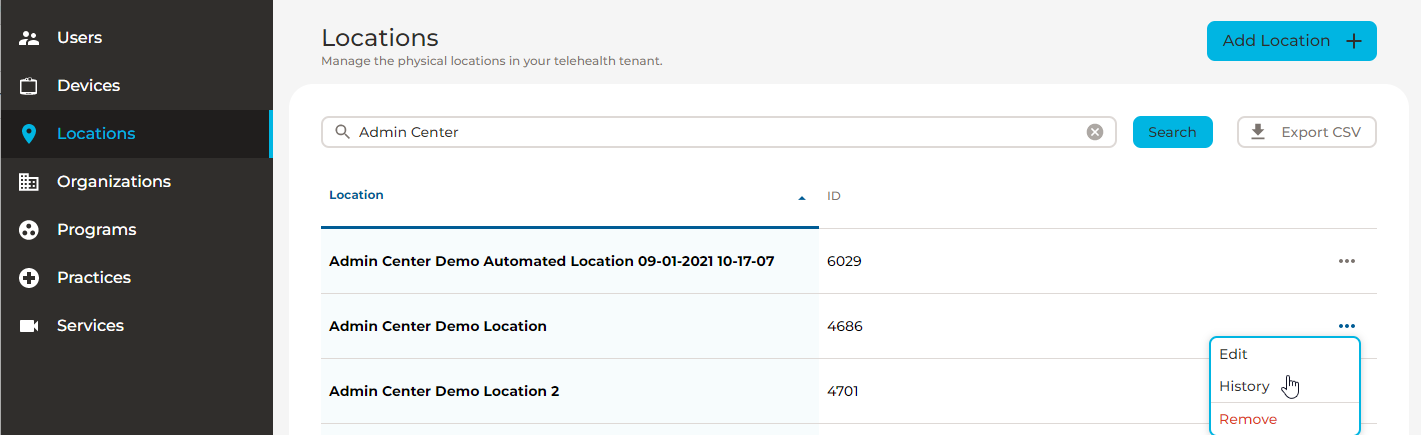Click the magnifier icon in search box
The height and width of the screenshot is (435, 1421).
click(343, 132)
